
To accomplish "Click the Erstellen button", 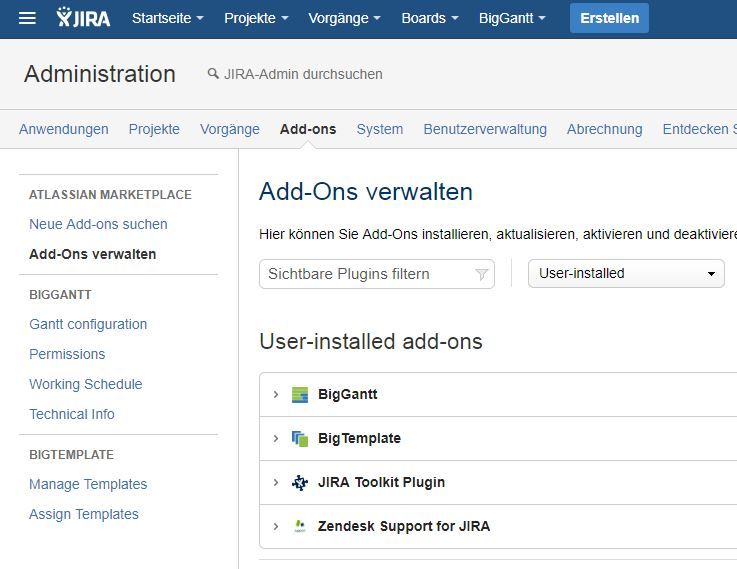I will coord(609,18).
